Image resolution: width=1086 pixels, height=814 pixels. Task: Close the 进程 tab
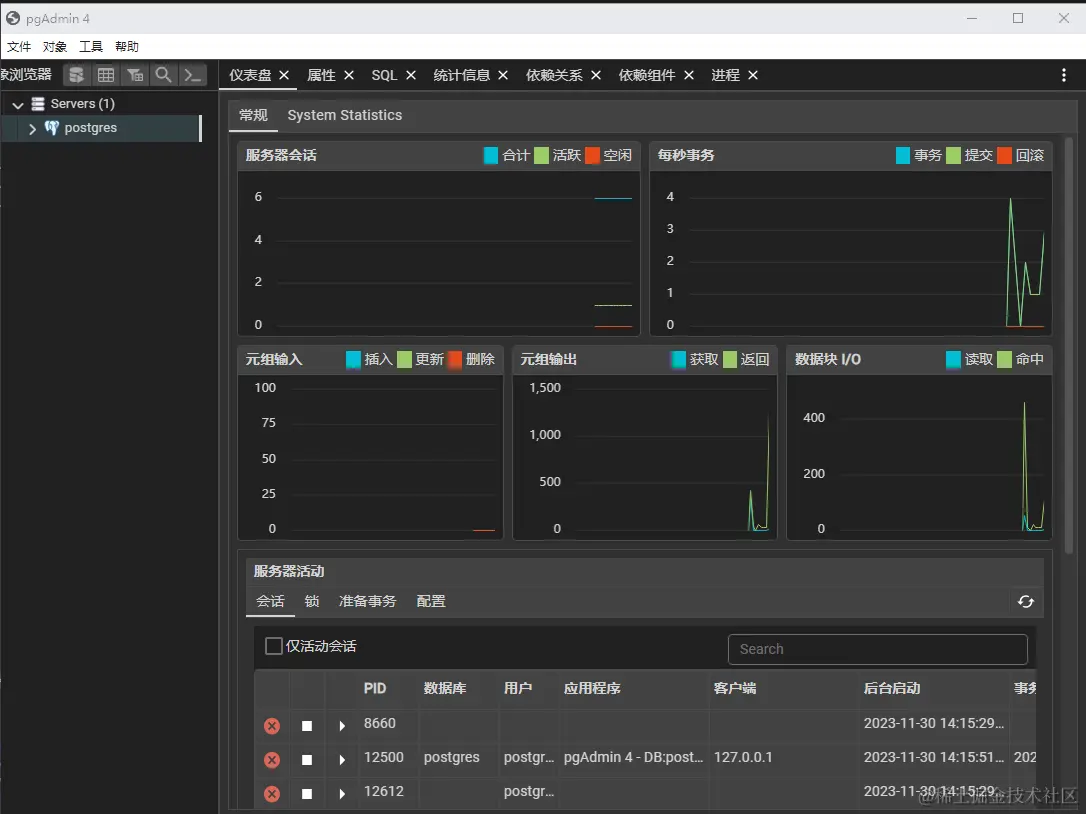(753, 75)
